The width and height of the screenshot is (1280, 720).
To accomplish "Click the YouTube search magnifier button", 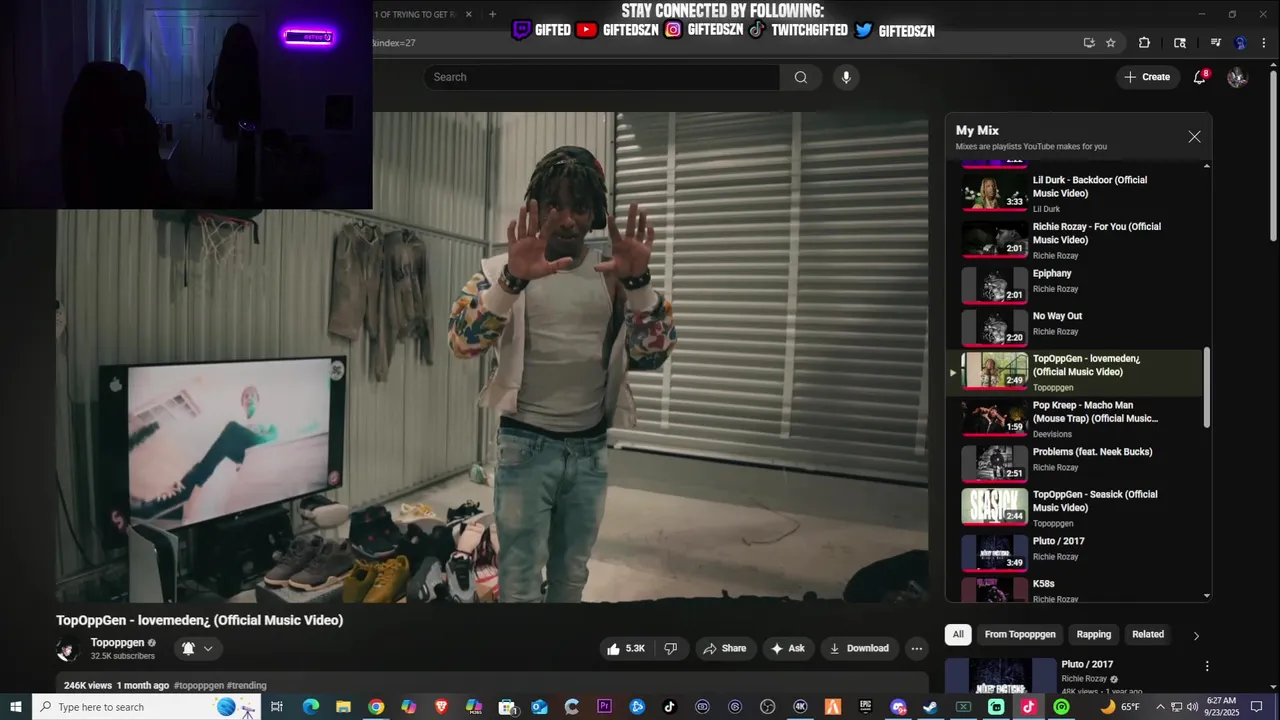I will coord(801,77).
